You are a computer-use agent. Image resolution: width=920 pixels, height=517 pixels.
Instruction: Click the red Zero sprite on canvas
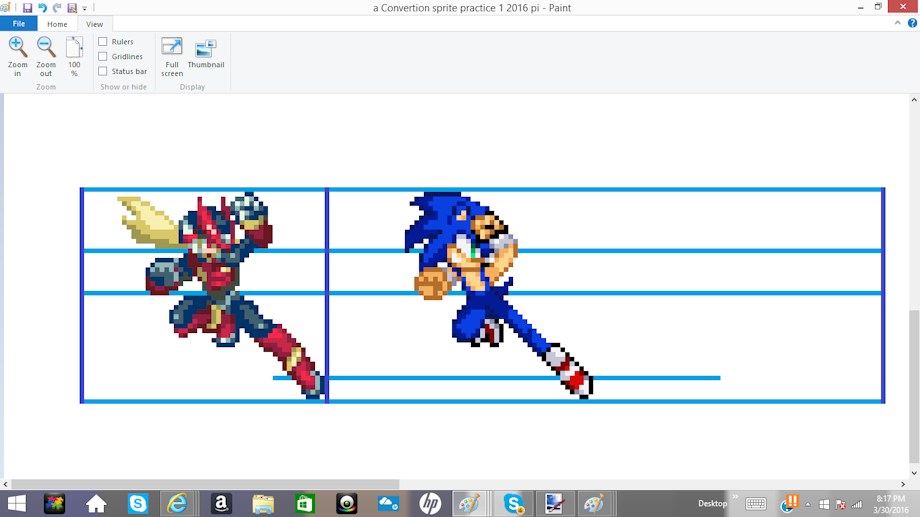click(x=221, y=293)
